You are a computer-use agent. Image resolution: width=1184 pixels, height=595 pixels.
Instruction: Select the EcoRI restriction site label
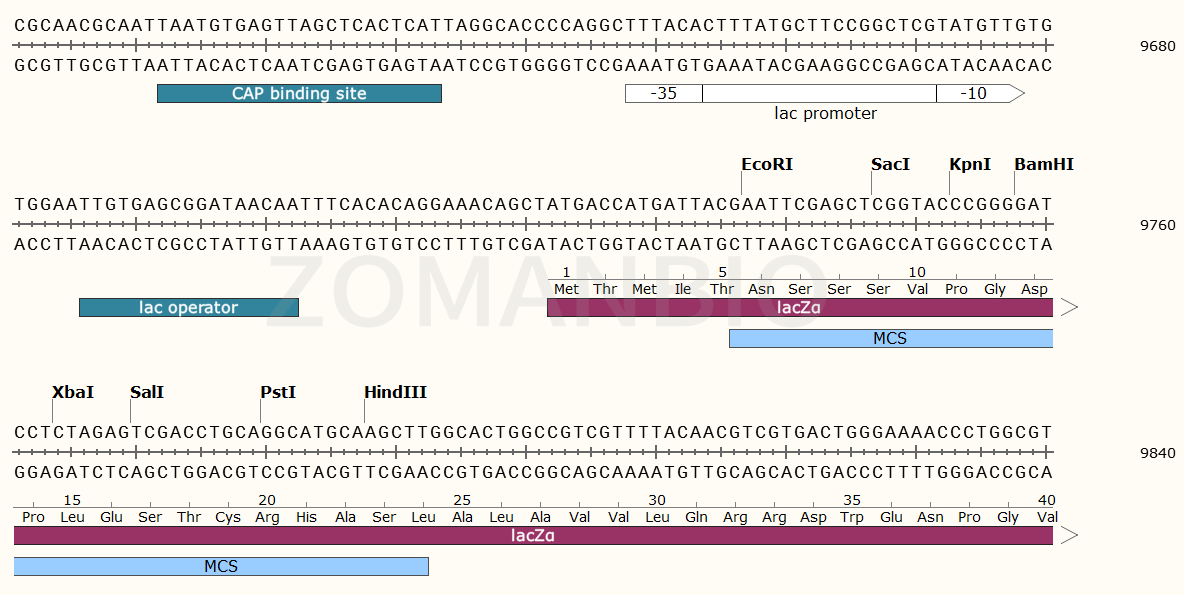click(767, 164)
